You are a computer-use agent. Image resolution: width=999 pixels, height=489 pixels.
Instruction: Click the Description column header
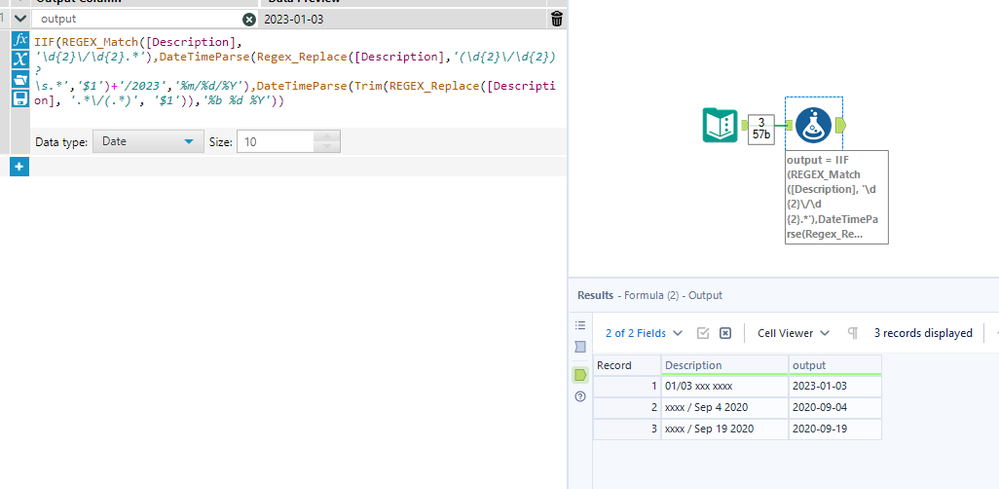click(x=725, y=365)
